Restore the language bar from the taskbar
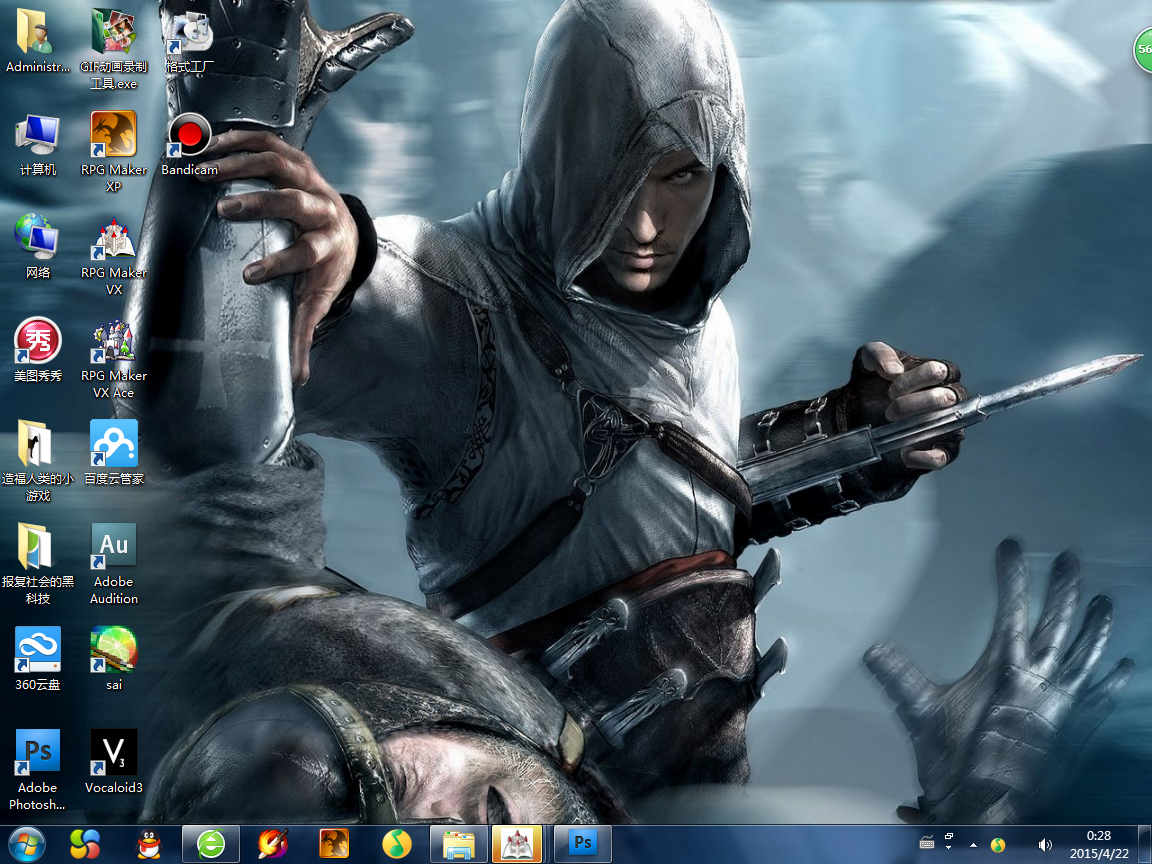 (x=948, y=837)
